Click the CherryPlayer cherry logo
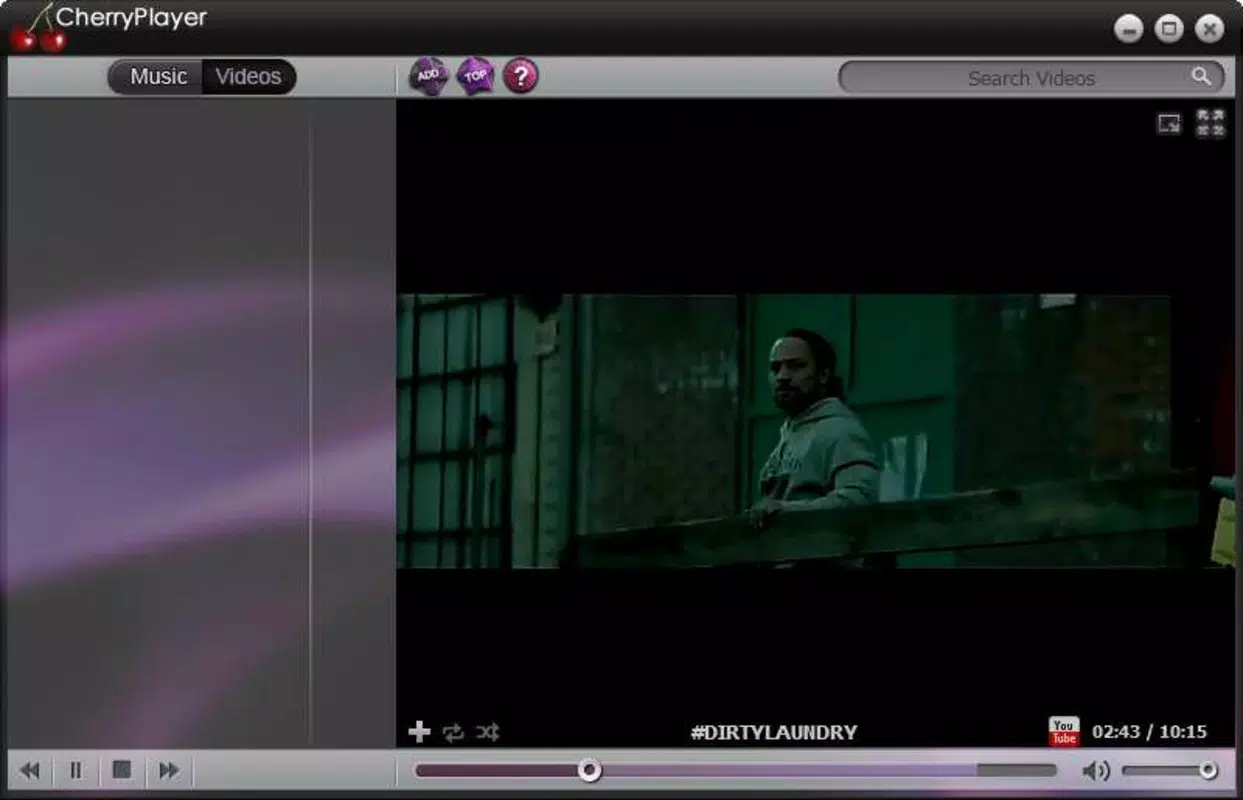The height and width of the screenshot is (800, 1243). pos(38,28)
